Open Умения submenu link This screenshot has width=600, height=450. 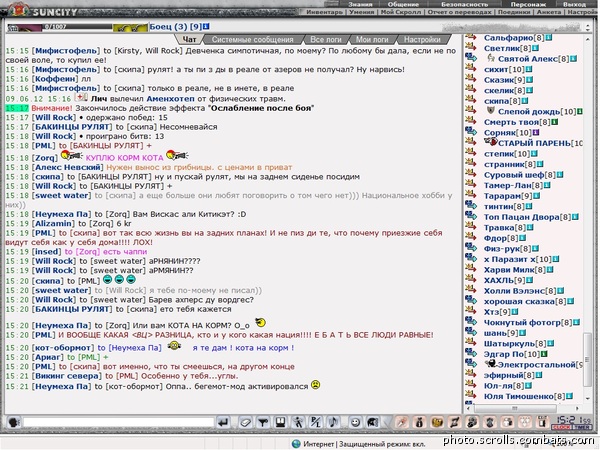coord(362,12)
